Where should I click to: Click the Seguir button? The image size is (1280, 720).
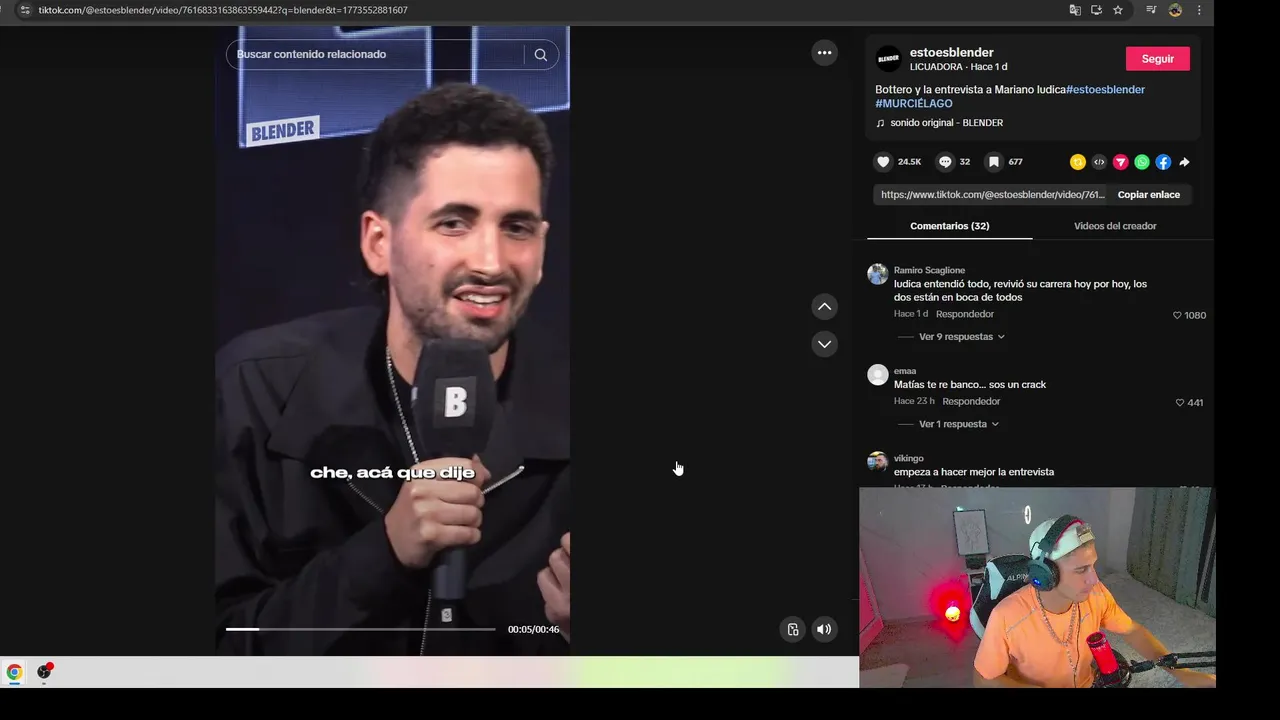pyautogui.click(x=1157, y=59)
